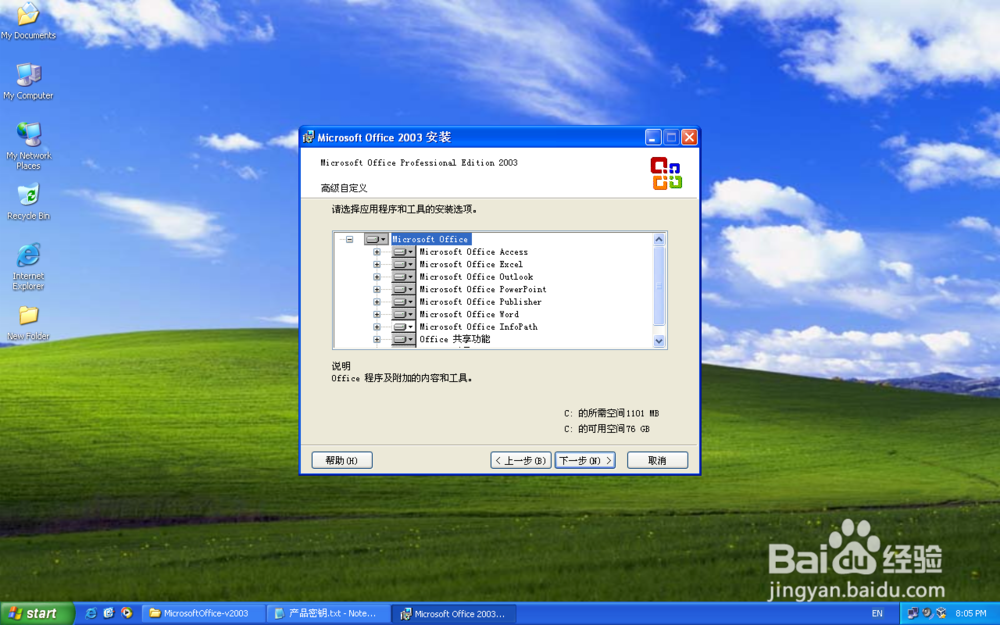Open install option dropdown for Office 共享功能
1000x625 pixels.
(403, 339)
